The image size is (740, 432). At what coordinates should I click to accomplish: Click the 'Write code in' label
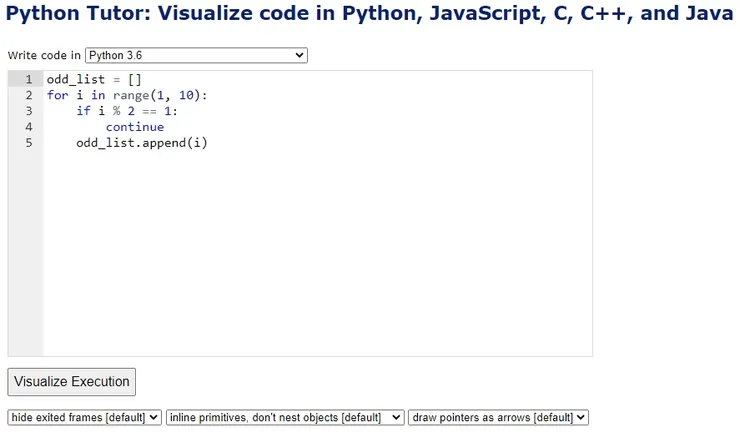[44, 56]
